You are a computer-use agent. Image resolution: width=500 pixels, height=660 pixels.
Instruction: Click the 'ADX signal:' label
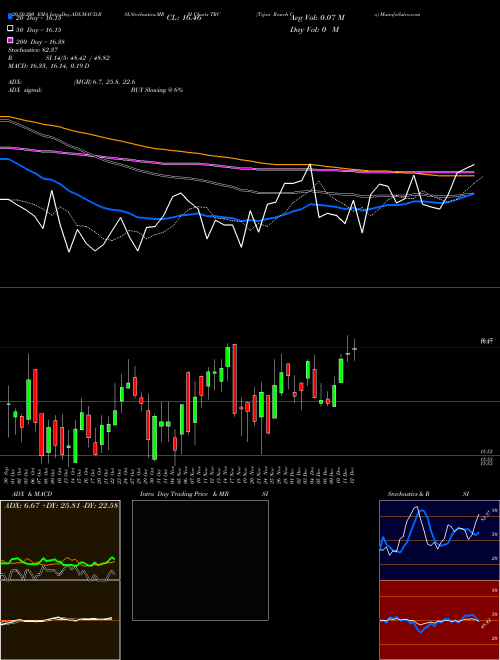pos(25,90)
